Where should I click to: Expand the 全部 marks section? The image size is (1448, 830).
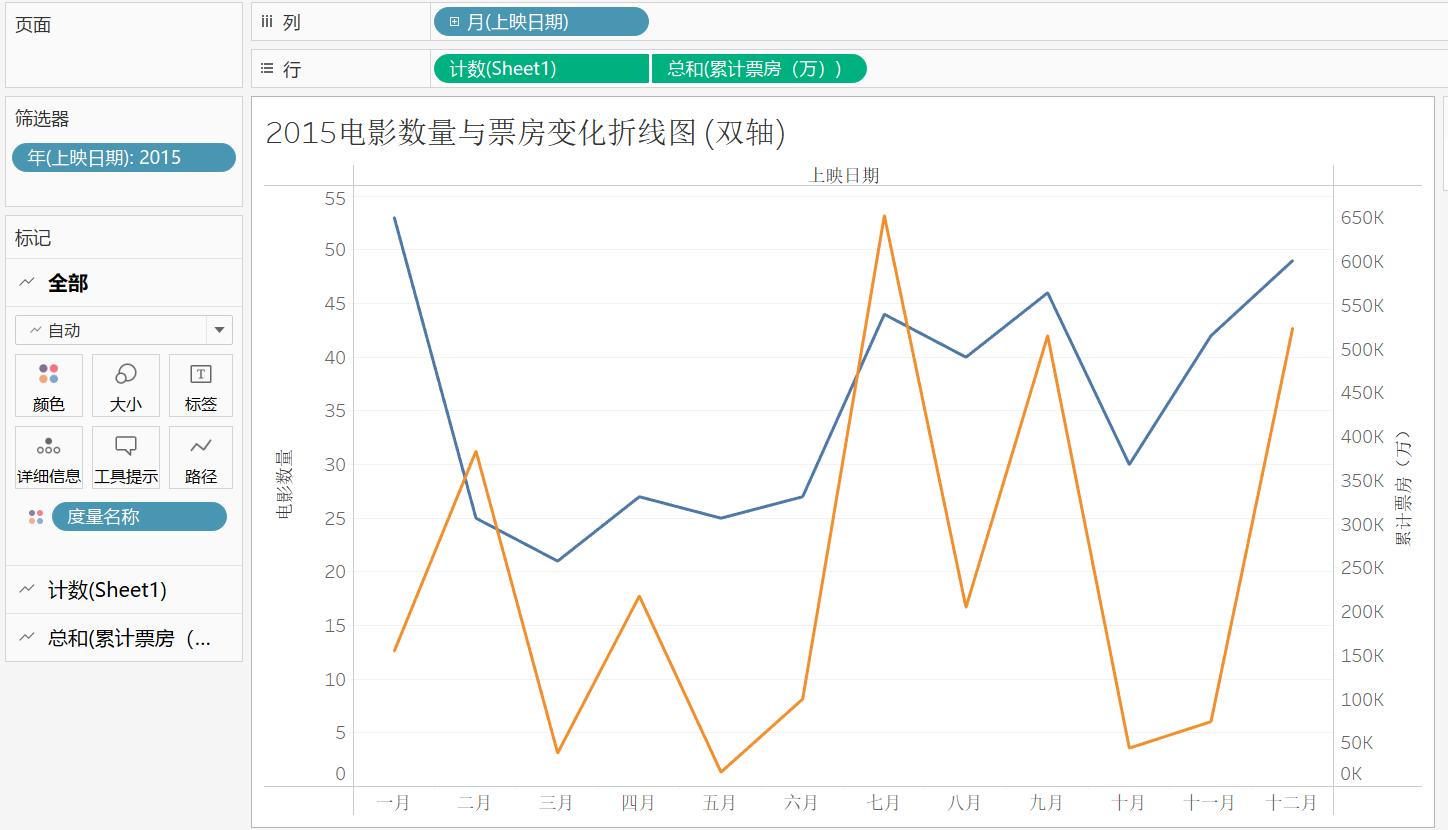click(124, 283)
